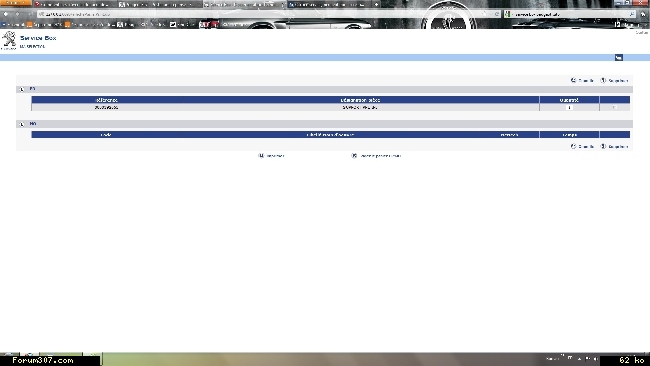Click the right link with icon below the tables
The width and height of the screenshot is (650, 366).
[376, 156]
